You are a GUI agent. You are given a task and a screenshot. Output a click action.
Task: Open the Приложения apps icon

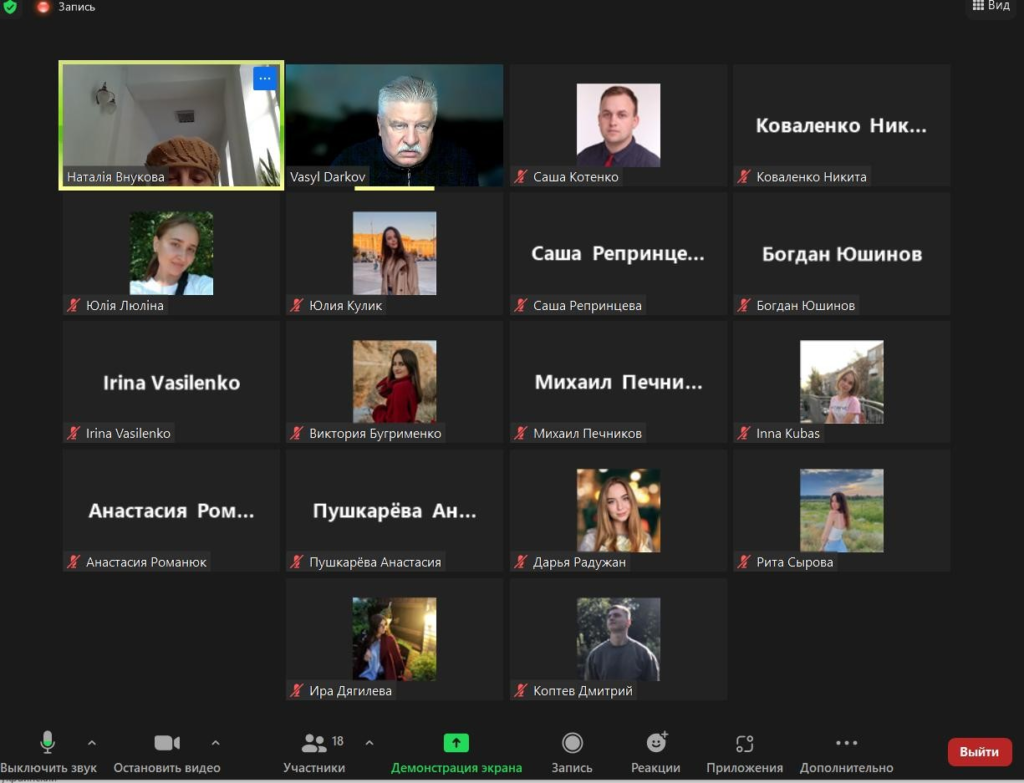point(744,743)
